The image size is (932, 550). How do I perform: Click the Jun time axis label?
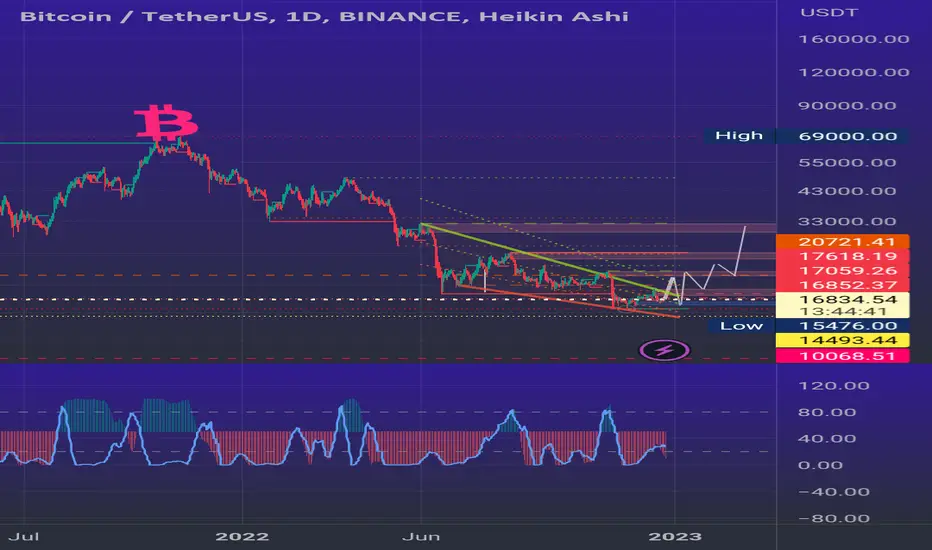pyautogui.click(x=421, y=536)
